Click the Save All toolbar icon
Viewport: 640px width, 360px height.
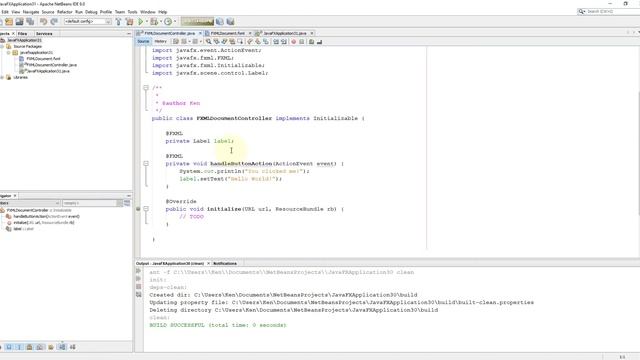[30, 22]
